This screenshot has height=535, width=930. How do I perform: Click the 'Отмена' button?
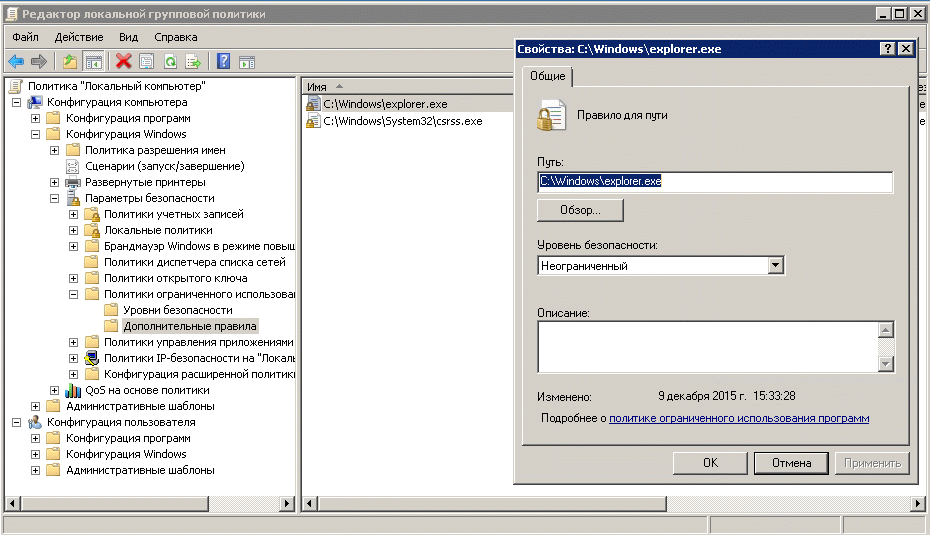(791, 463)
